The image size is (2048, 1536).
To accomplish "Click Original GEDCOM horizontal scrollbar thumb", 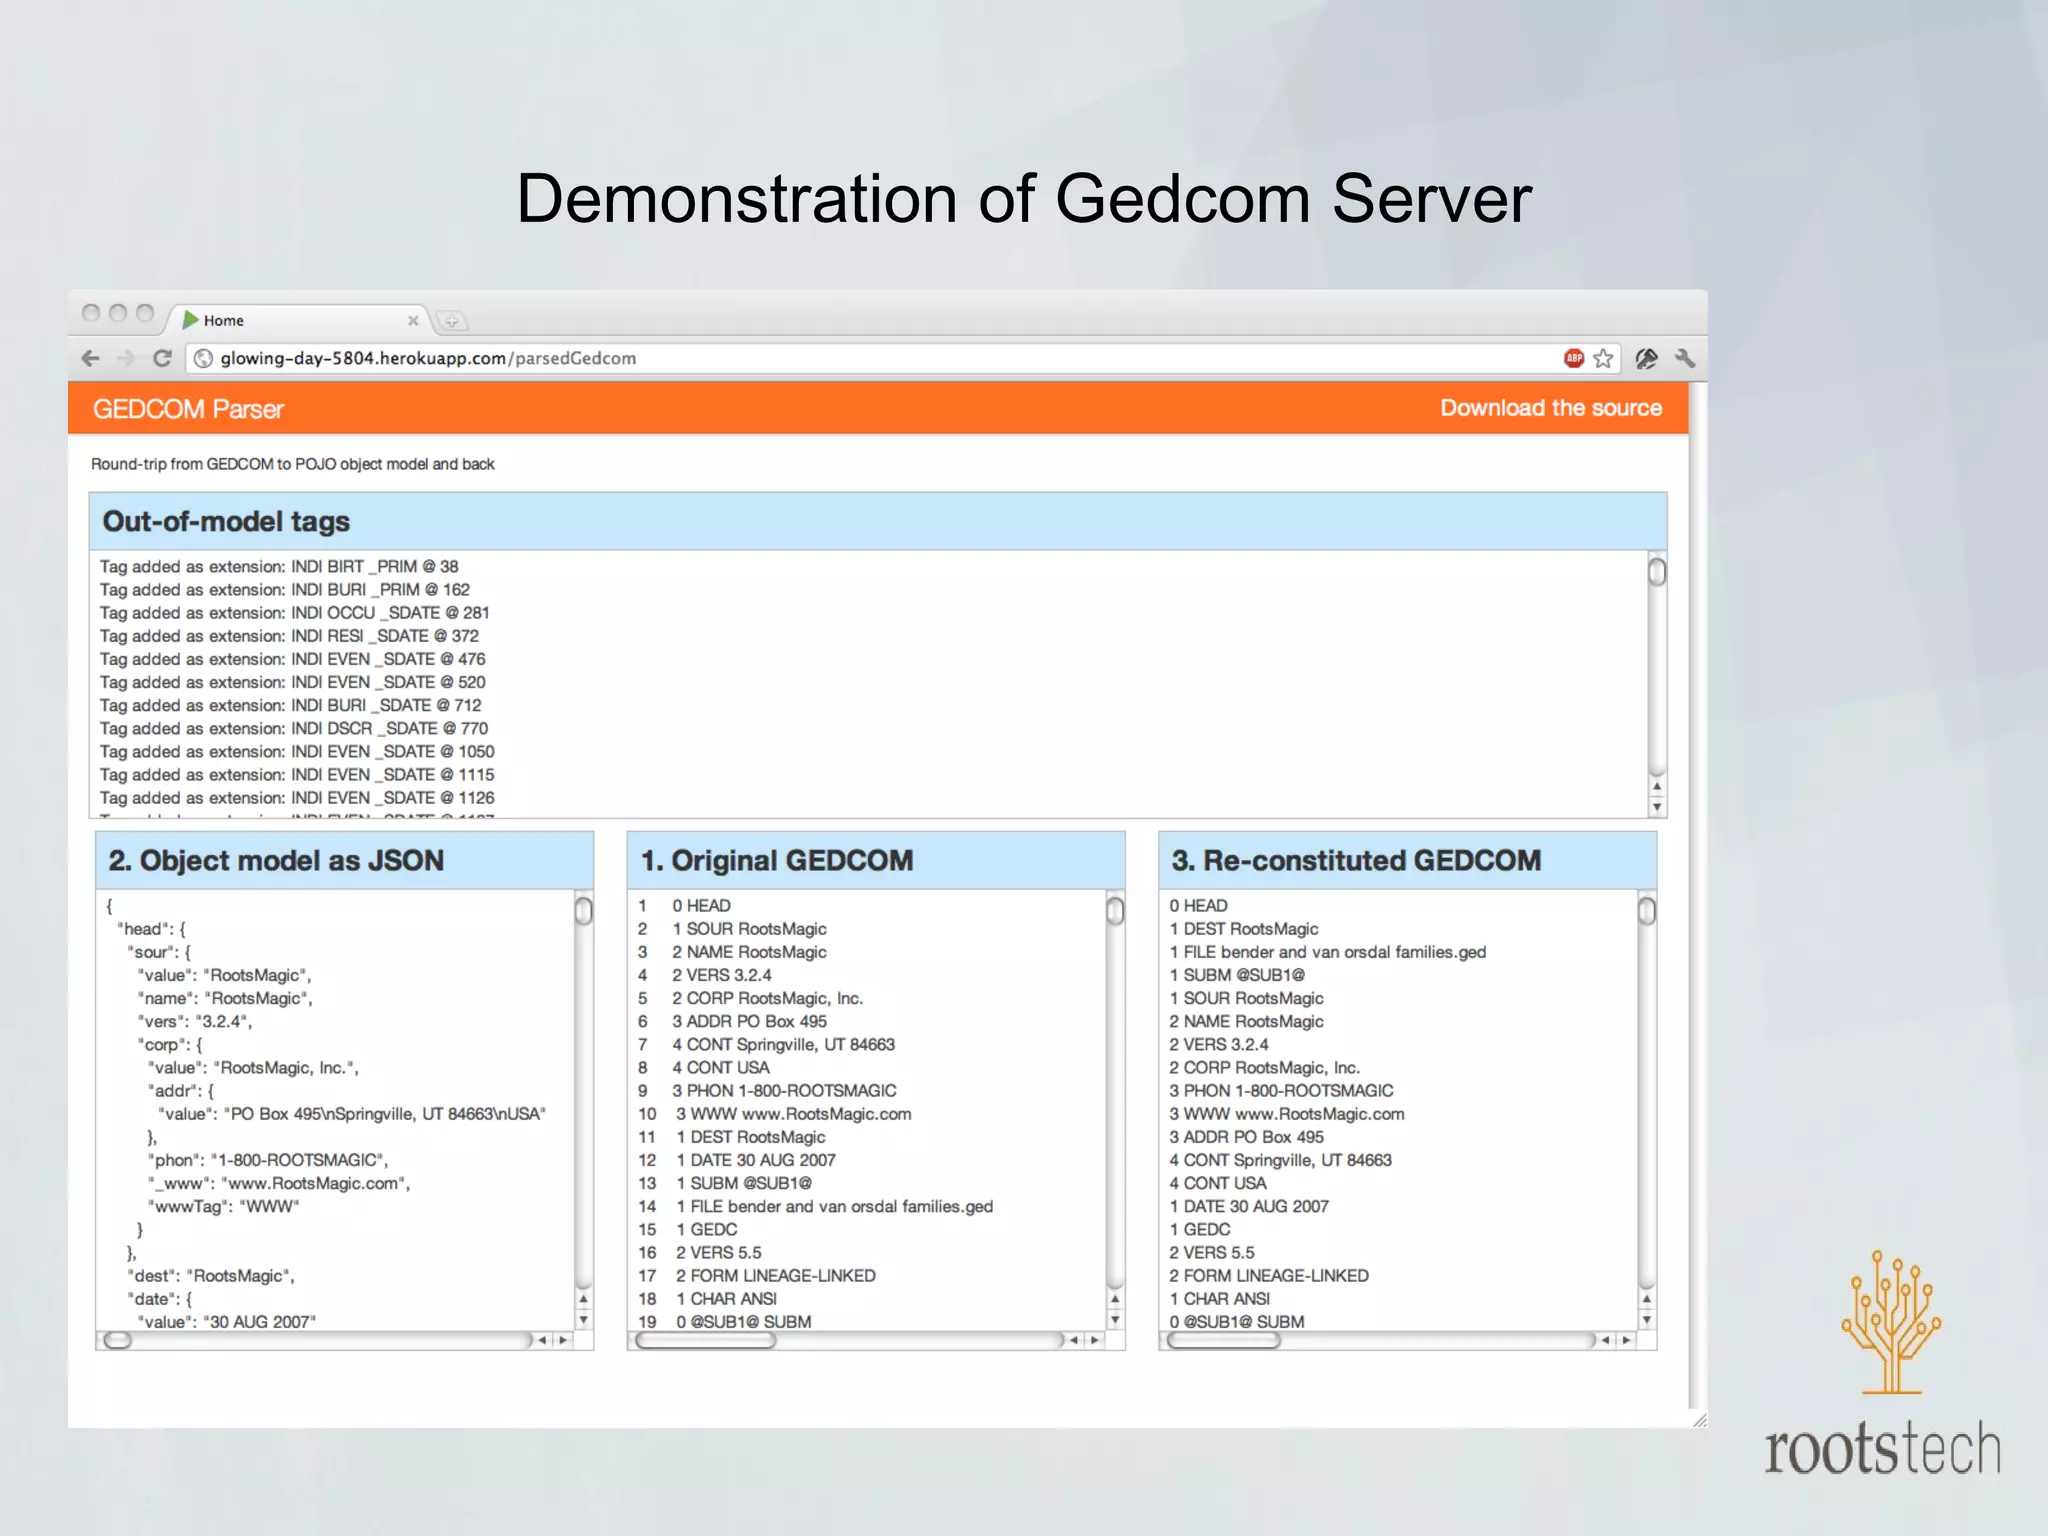I will click(x=706, y=1340).
